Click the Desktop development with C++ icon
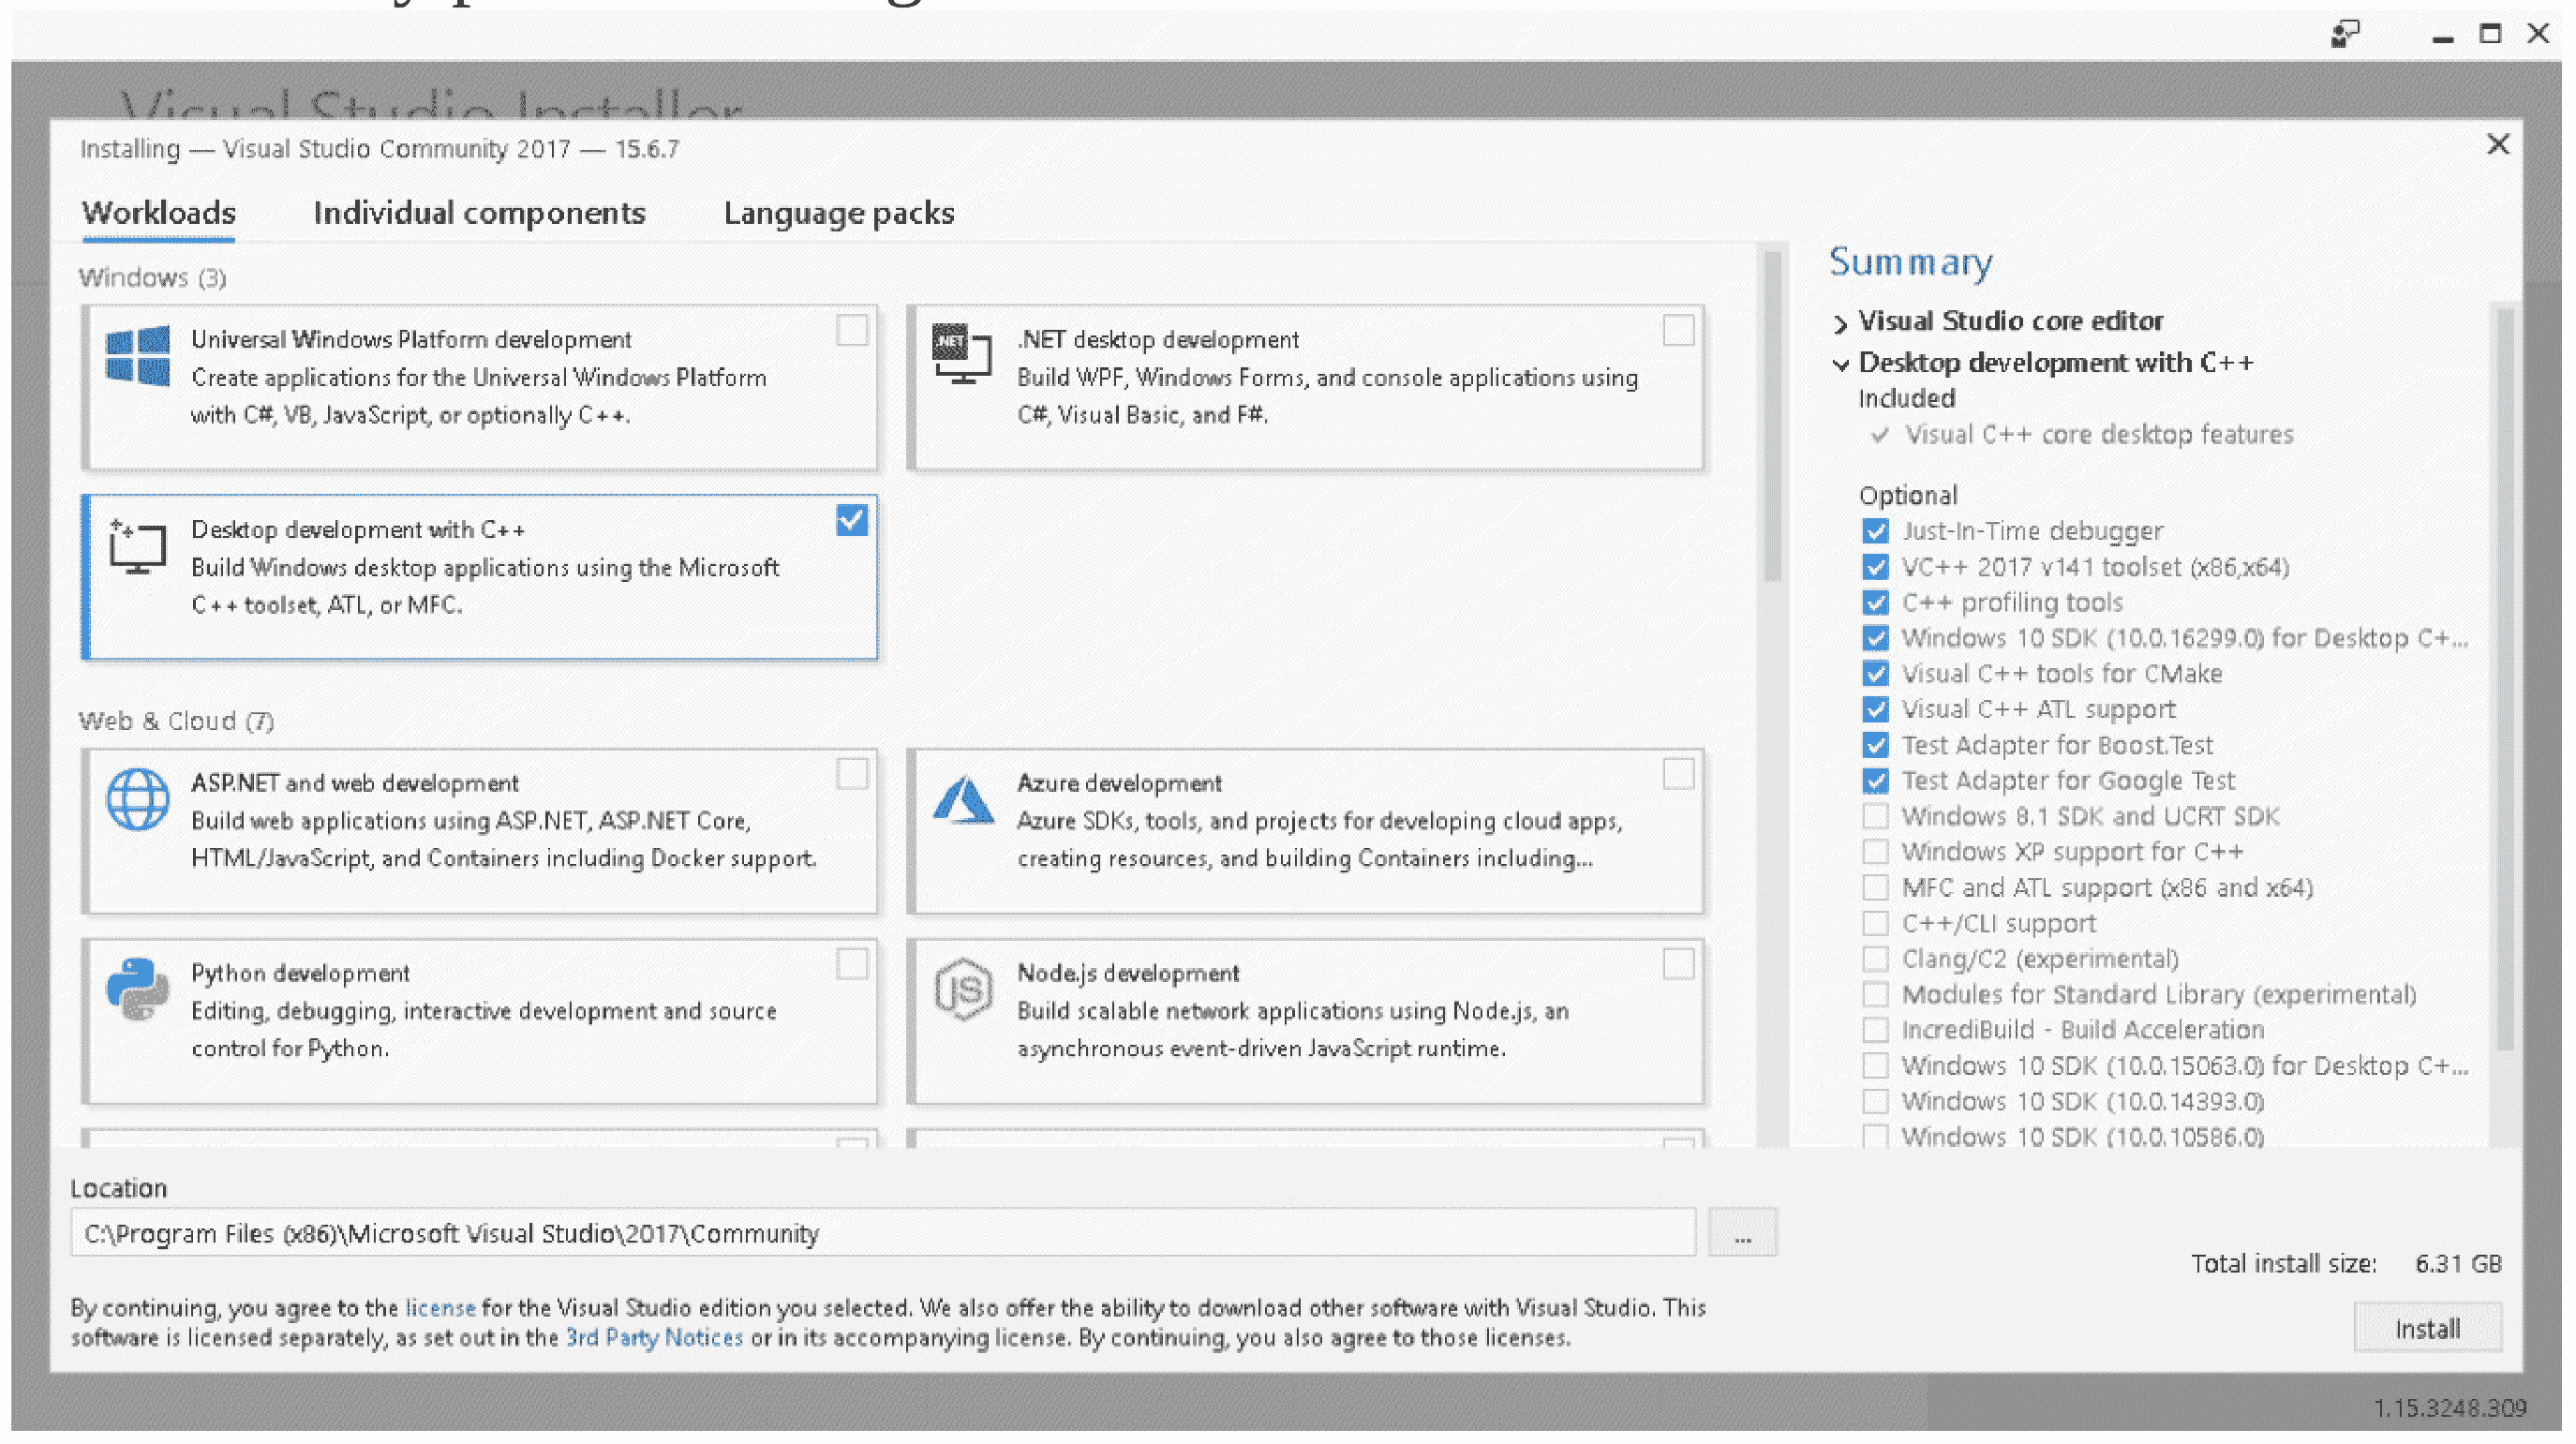Image resolution: width=2576 pixels, height=1444 pixels. [137, 547]
